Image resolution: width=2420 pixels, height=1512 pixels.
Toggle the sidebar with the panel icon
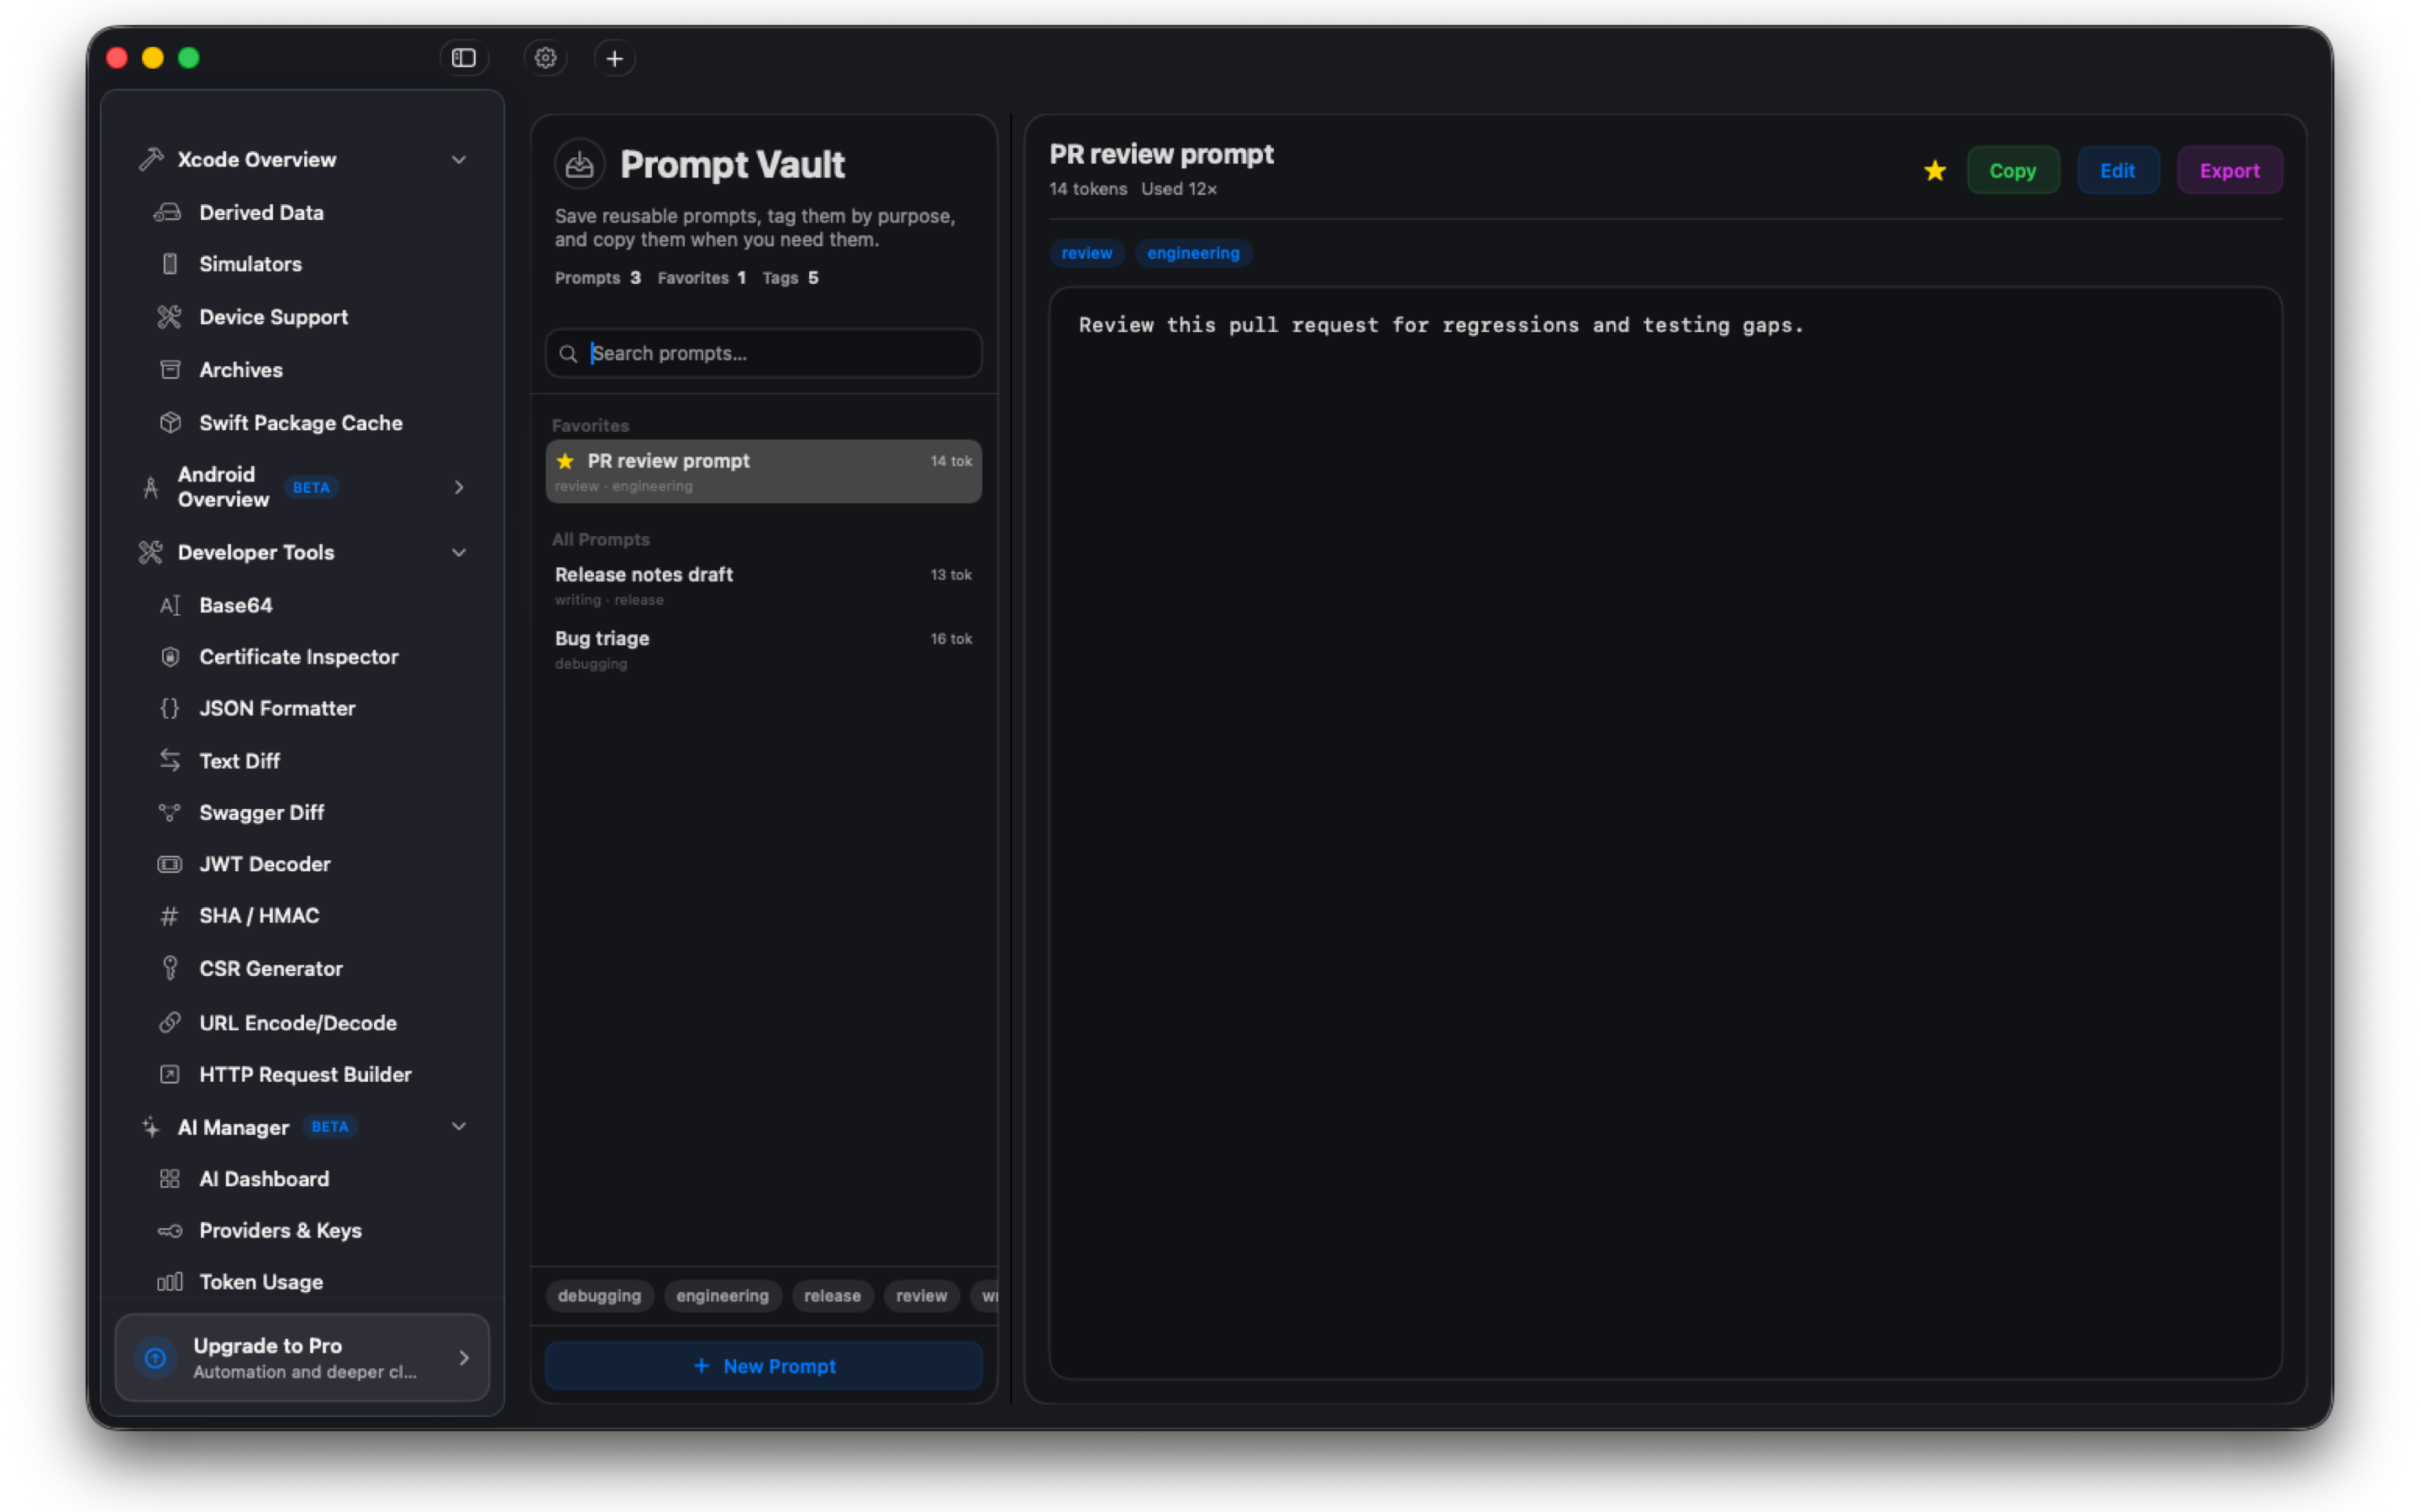click(x=463, y=58)
